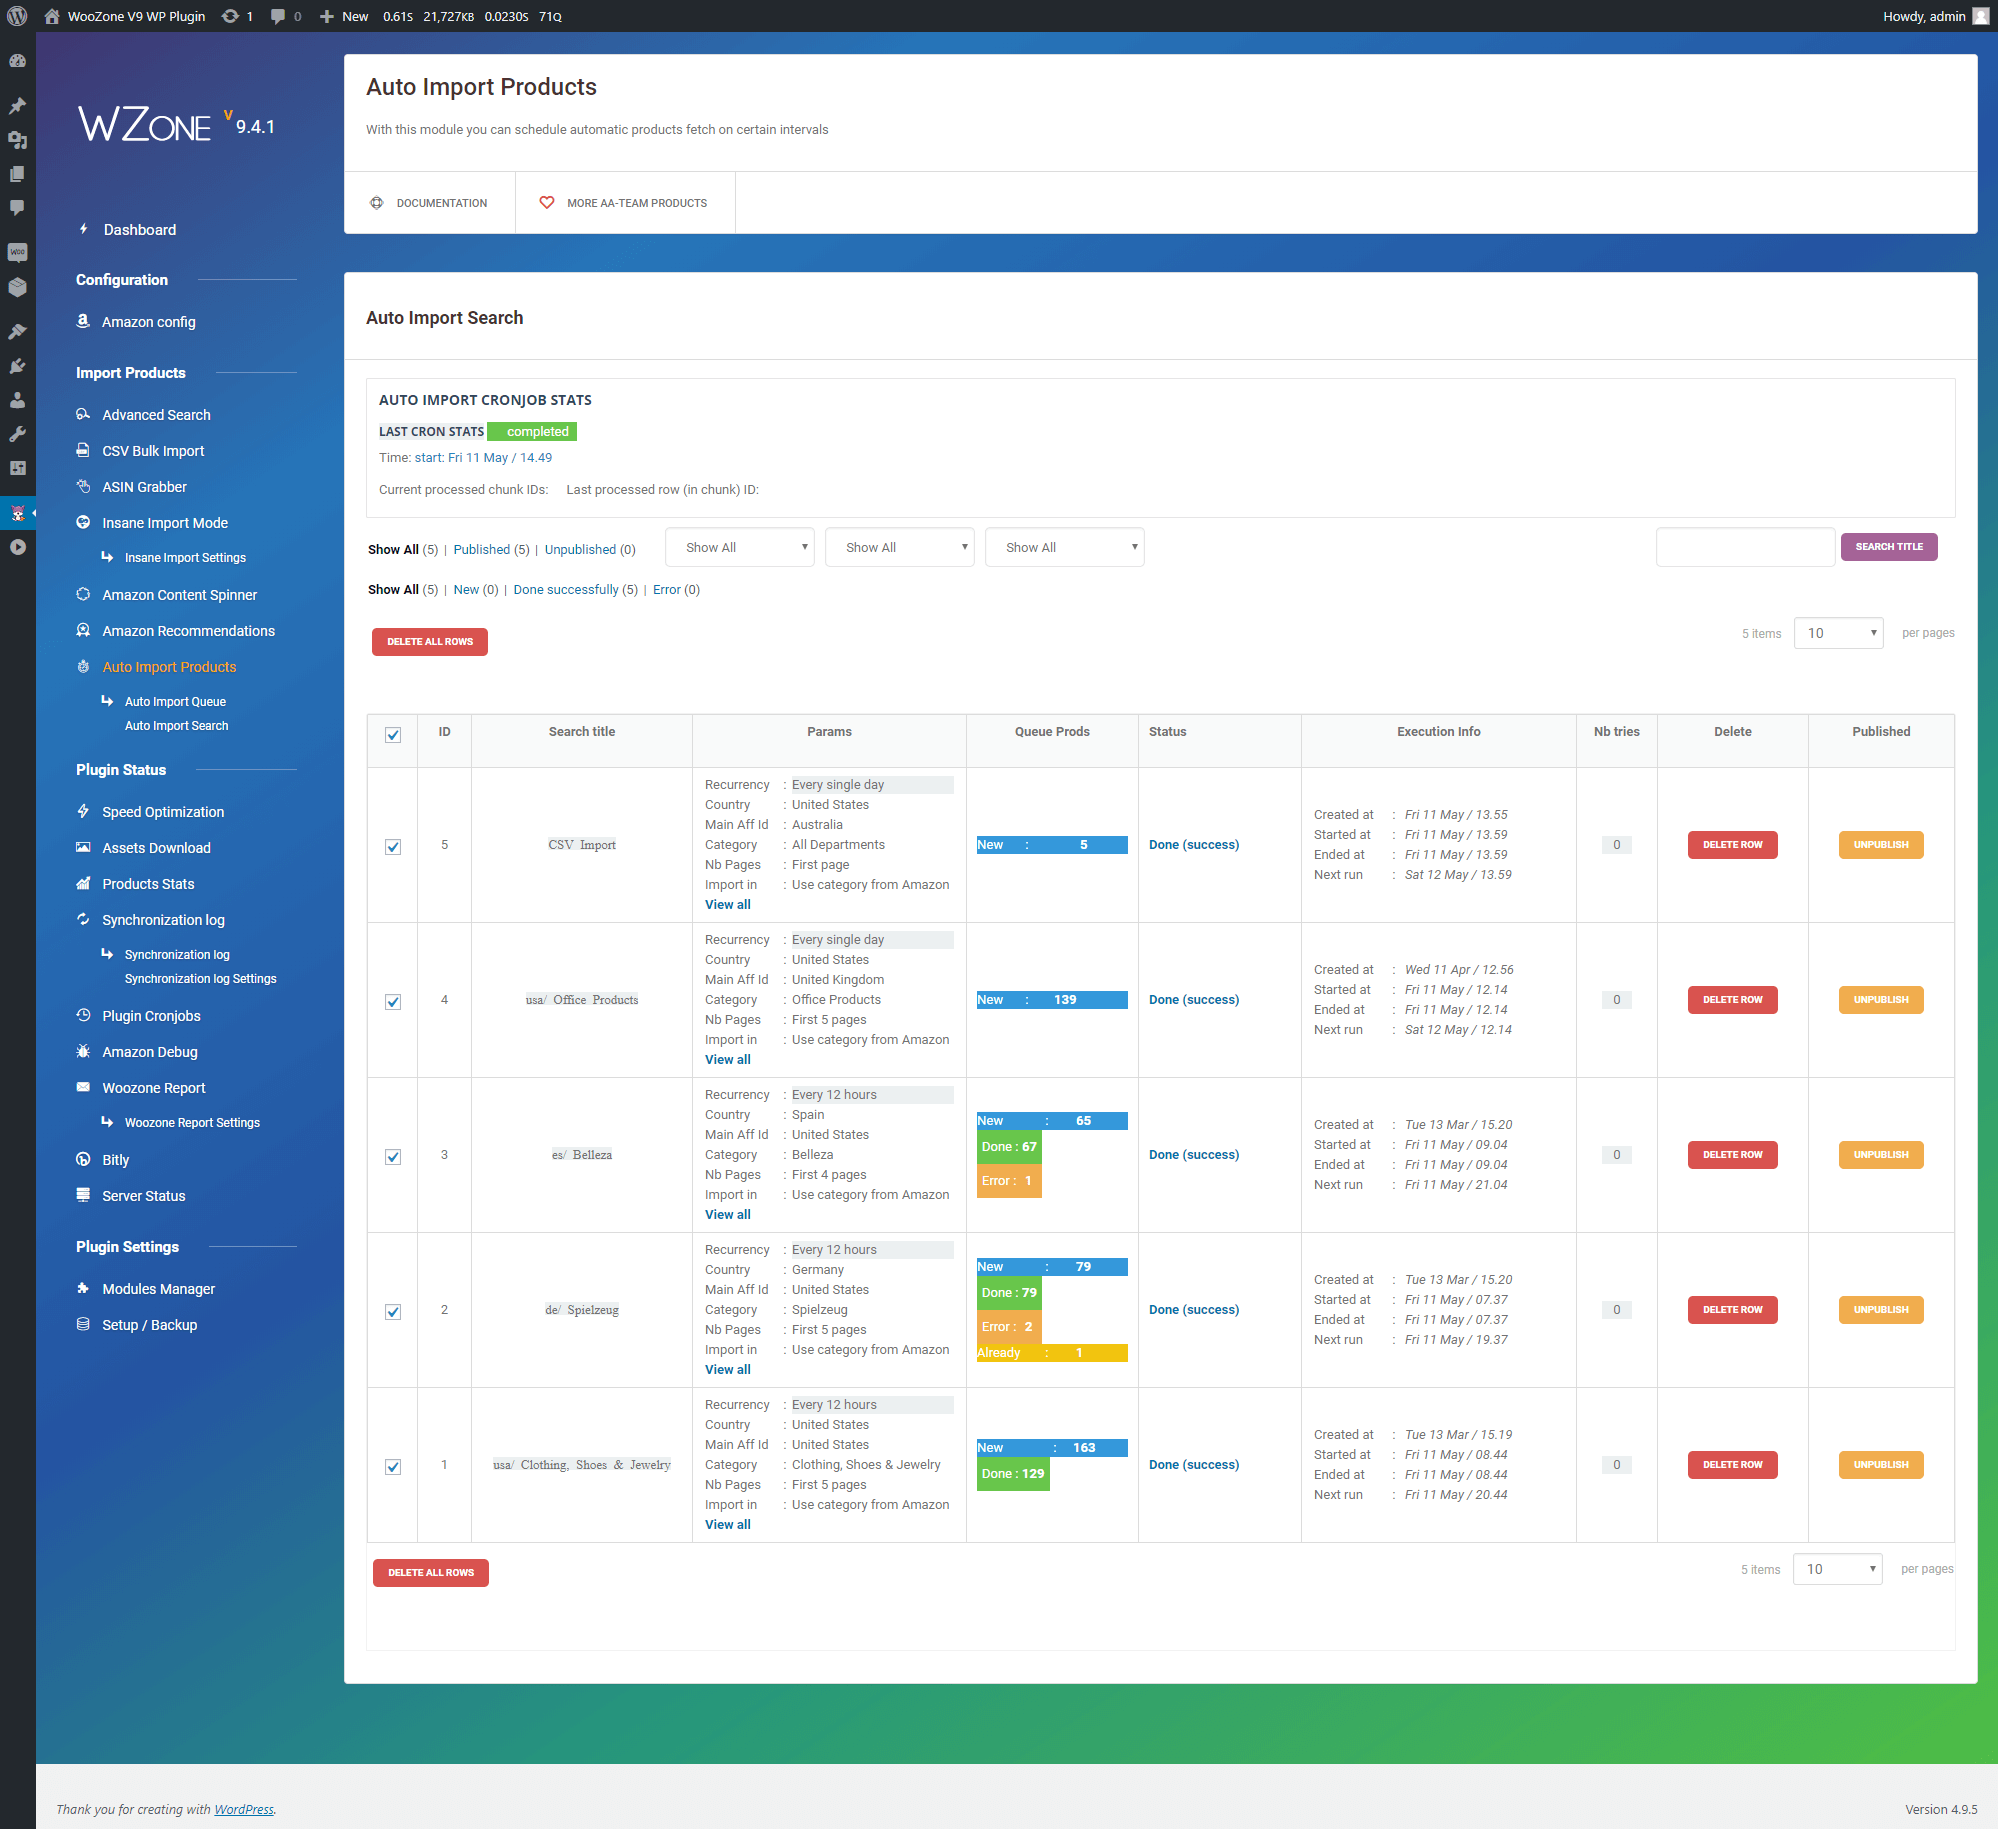This screenshot has height=1829, width=1998.
Task: Open Posts pin icon in narrow sidebar
Action: pyautogui.click(x=17, y=105)
